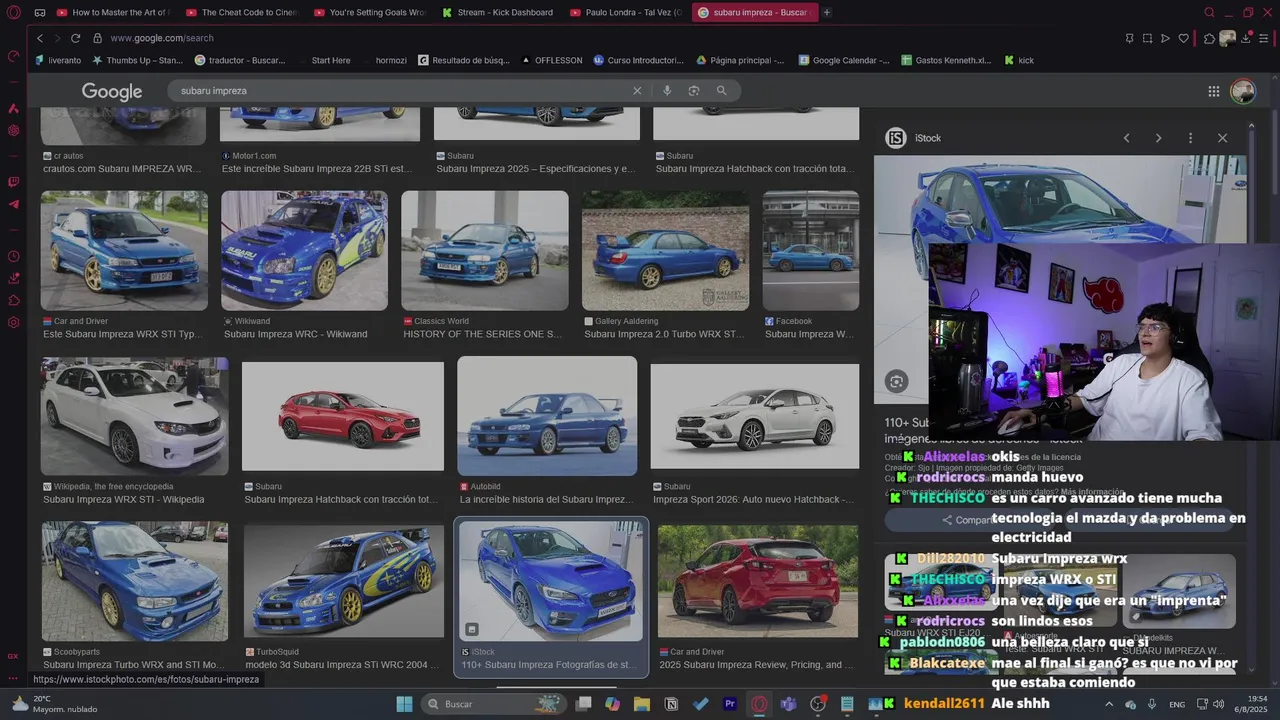Open the Windows Start menu
Screen dimensions: 1280x720
pos(405,704)
